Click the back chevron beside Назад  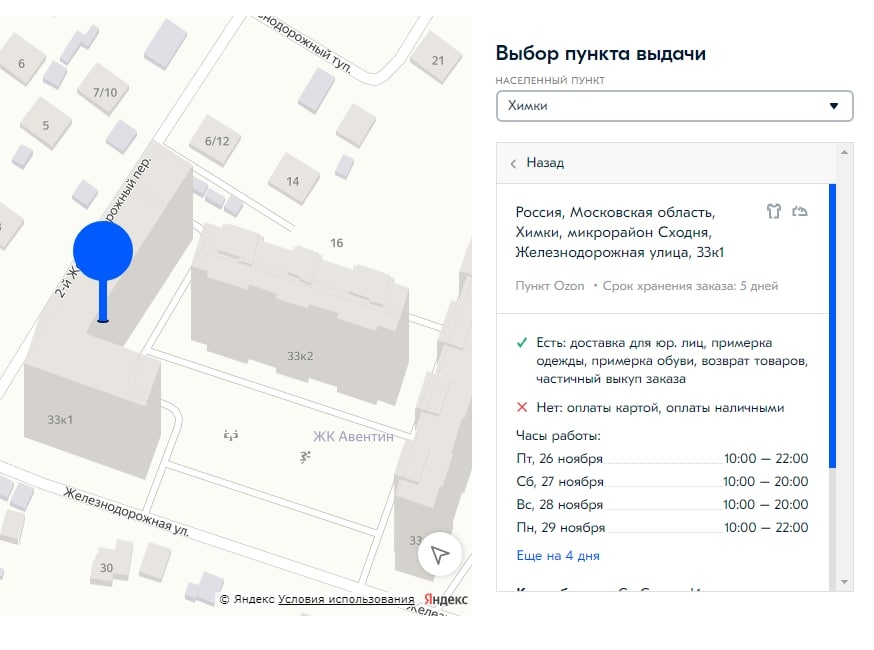point(513,163)
